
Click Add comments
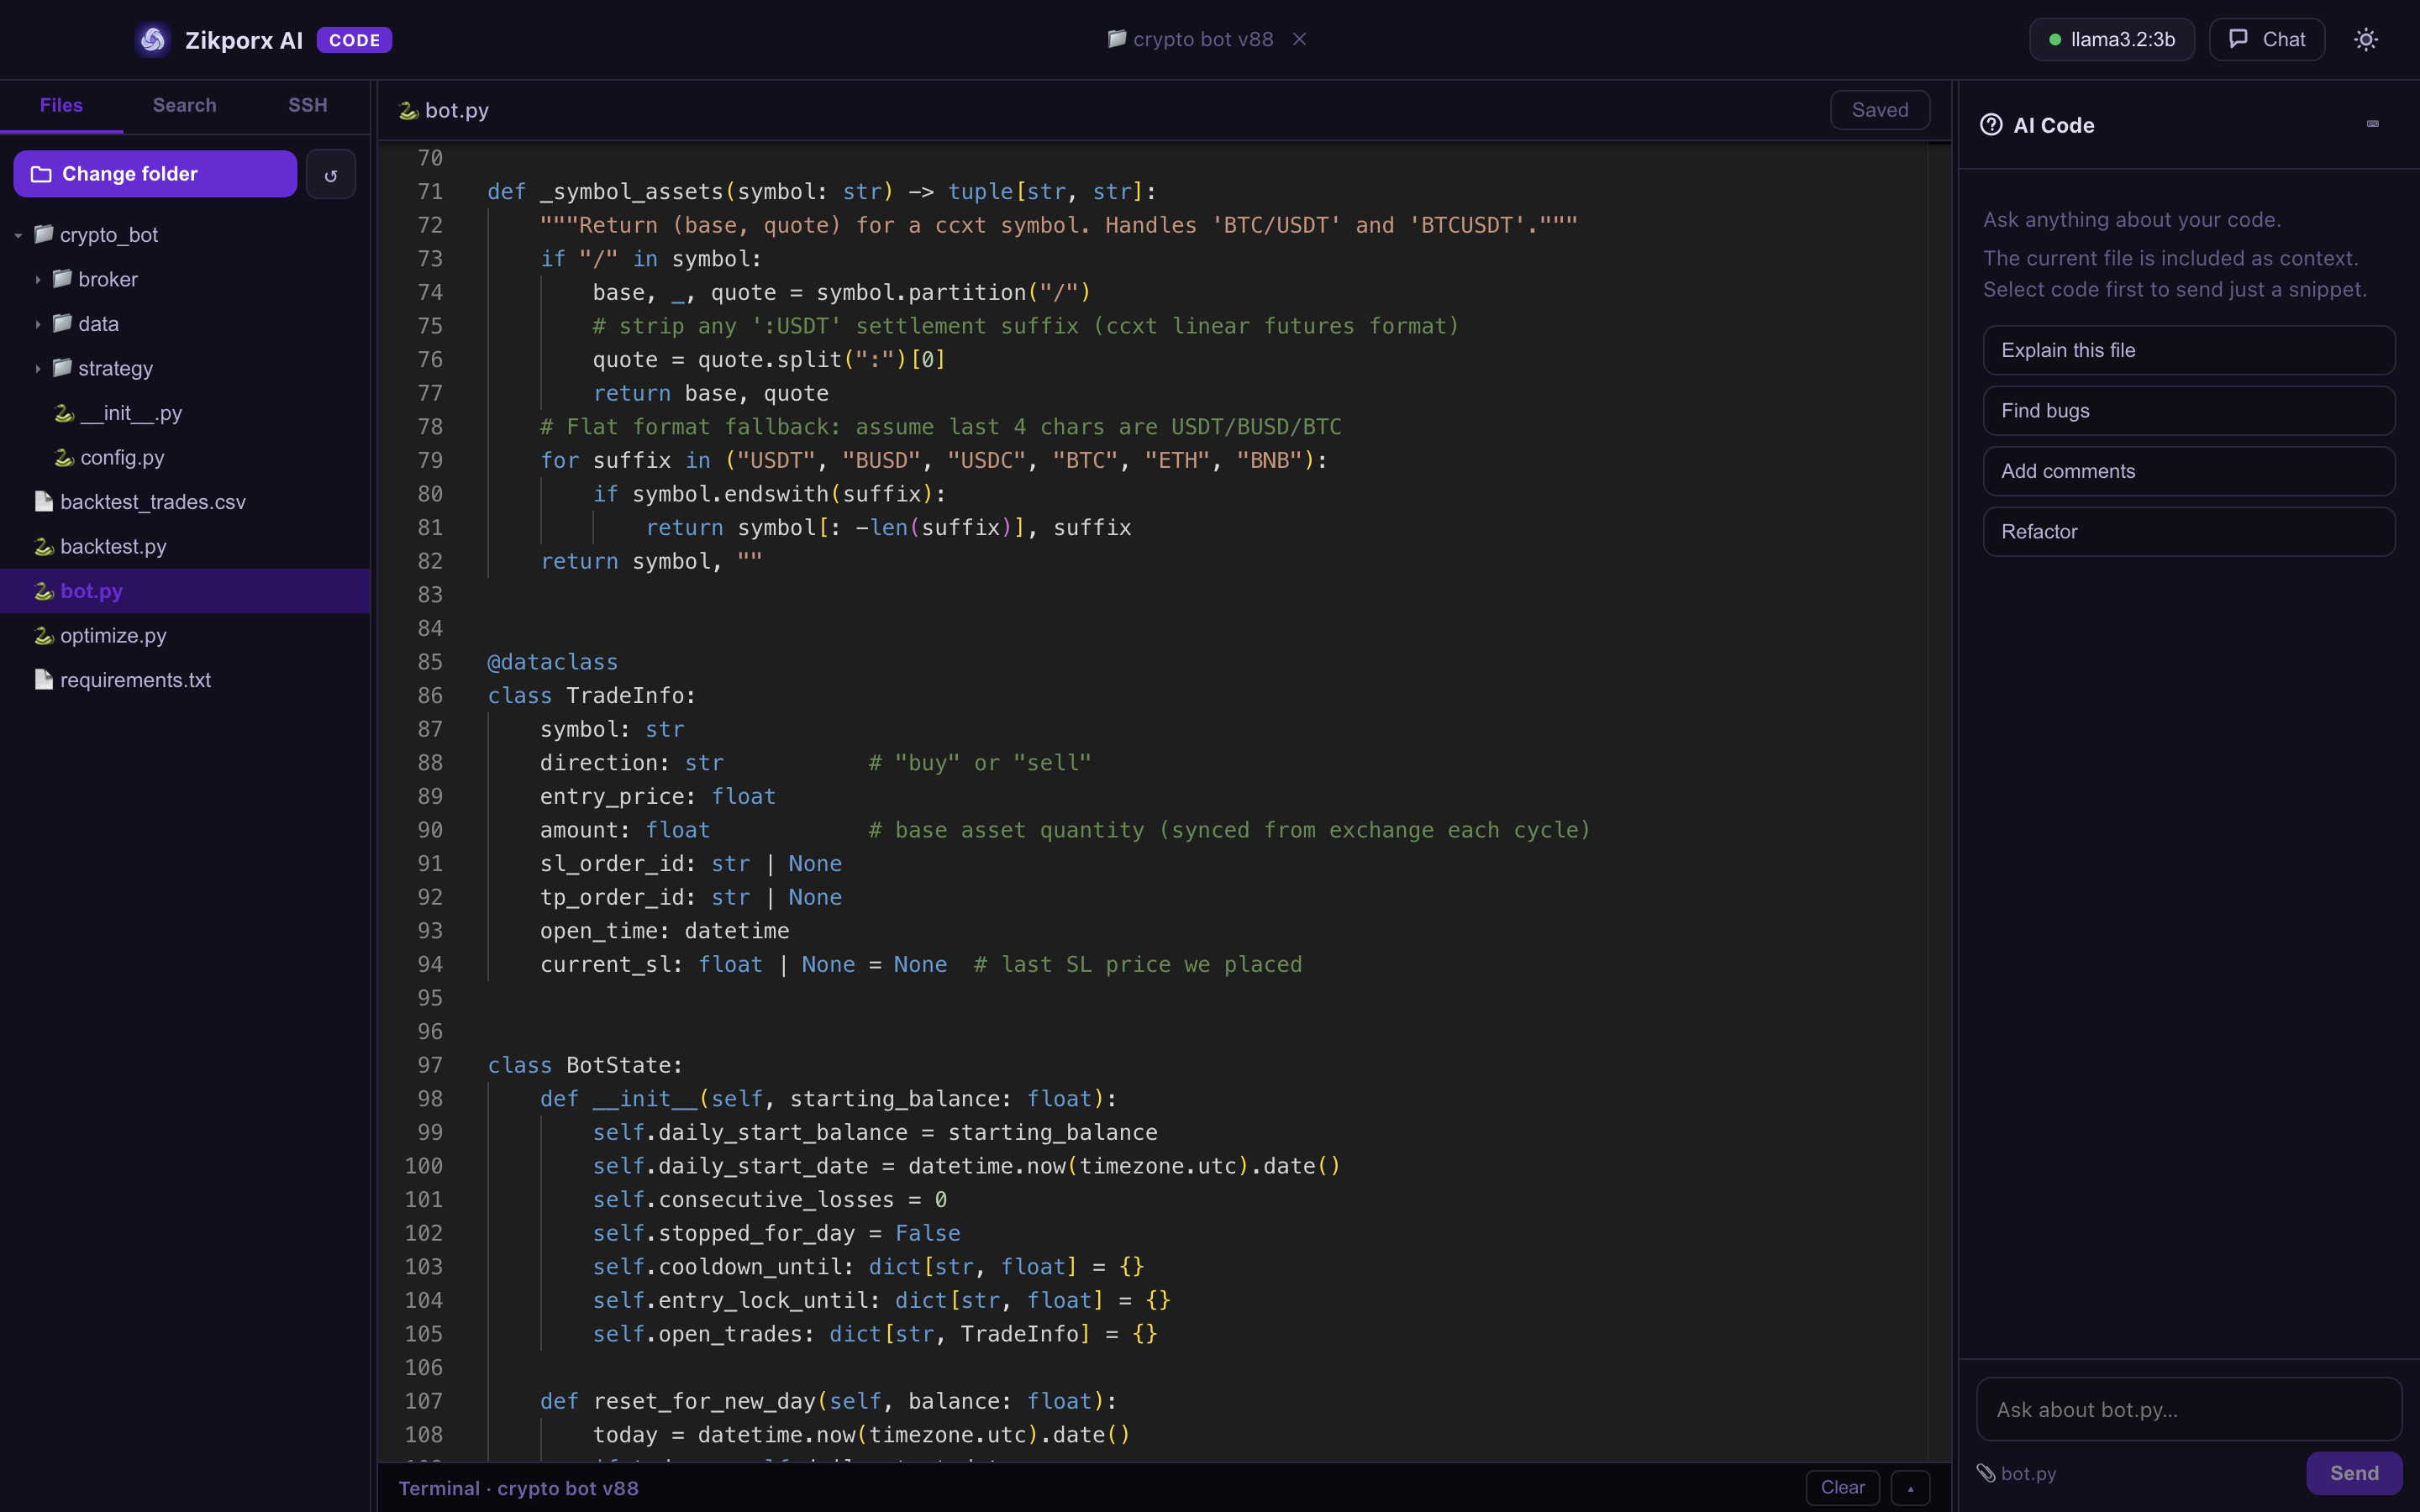[2188, 471]
